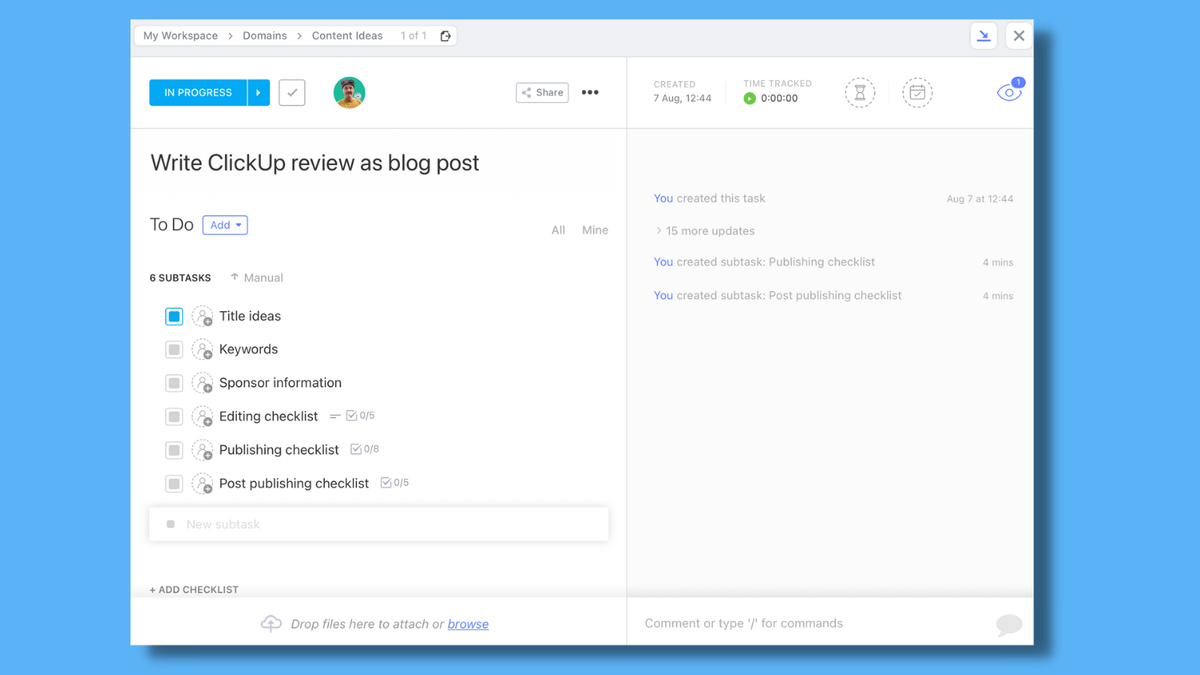The width and height of the screenshot is (1200, 675).
Task: Click the IN PROGRESS status button
Action: click(198, 93)
